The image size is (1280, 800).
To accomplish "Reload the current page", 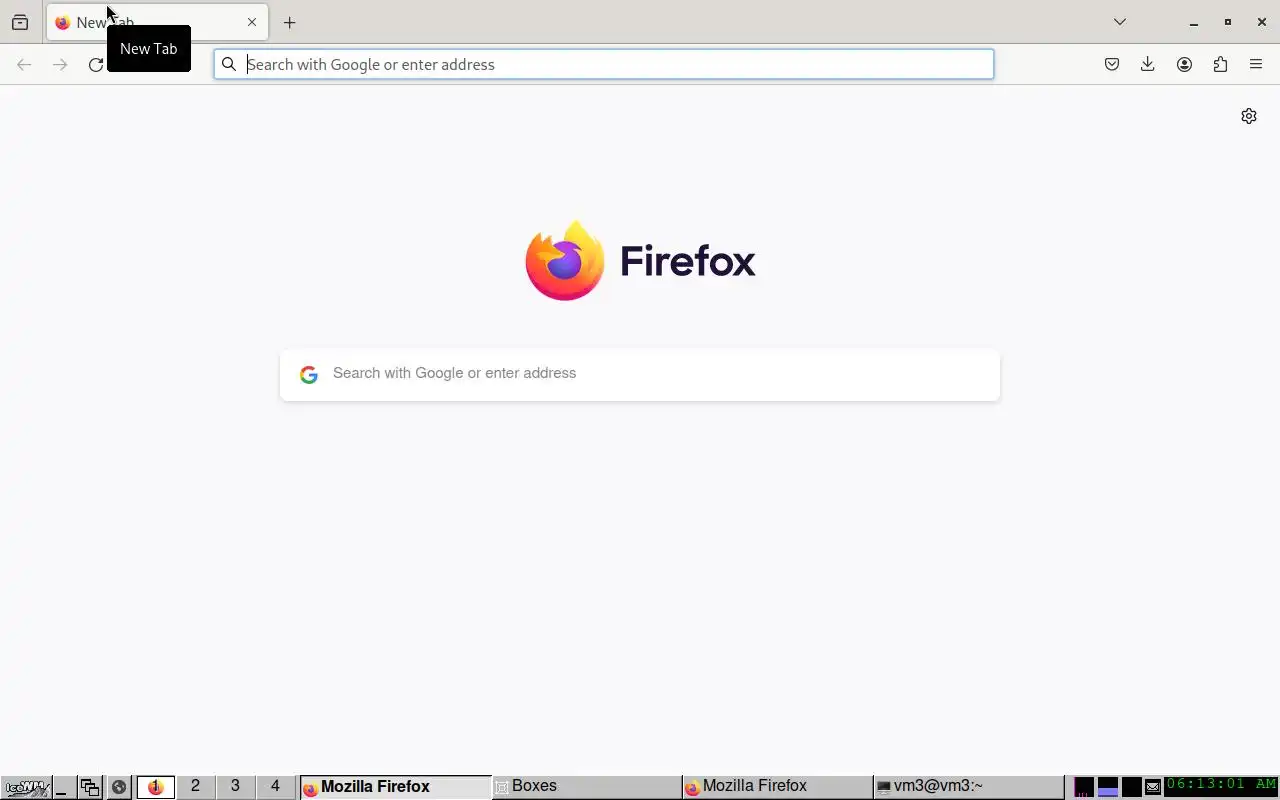I will (95, 64).
